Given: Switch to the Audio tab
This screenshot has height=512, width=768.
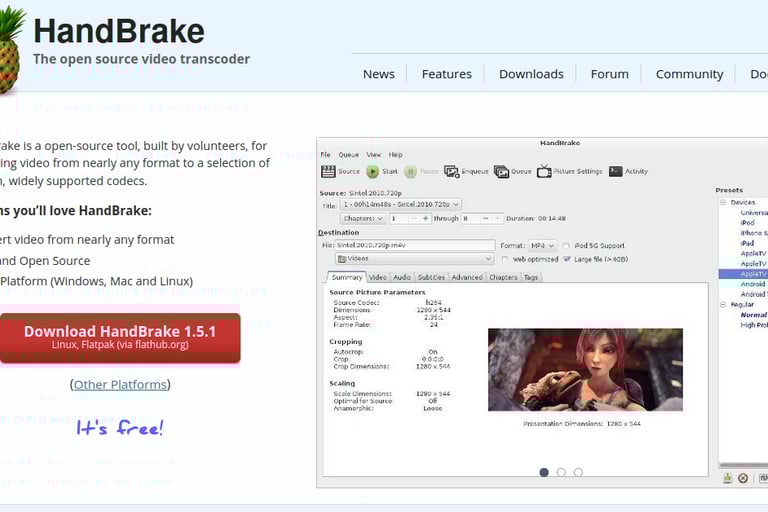Looking at the screenshot, I should (402, 277).
